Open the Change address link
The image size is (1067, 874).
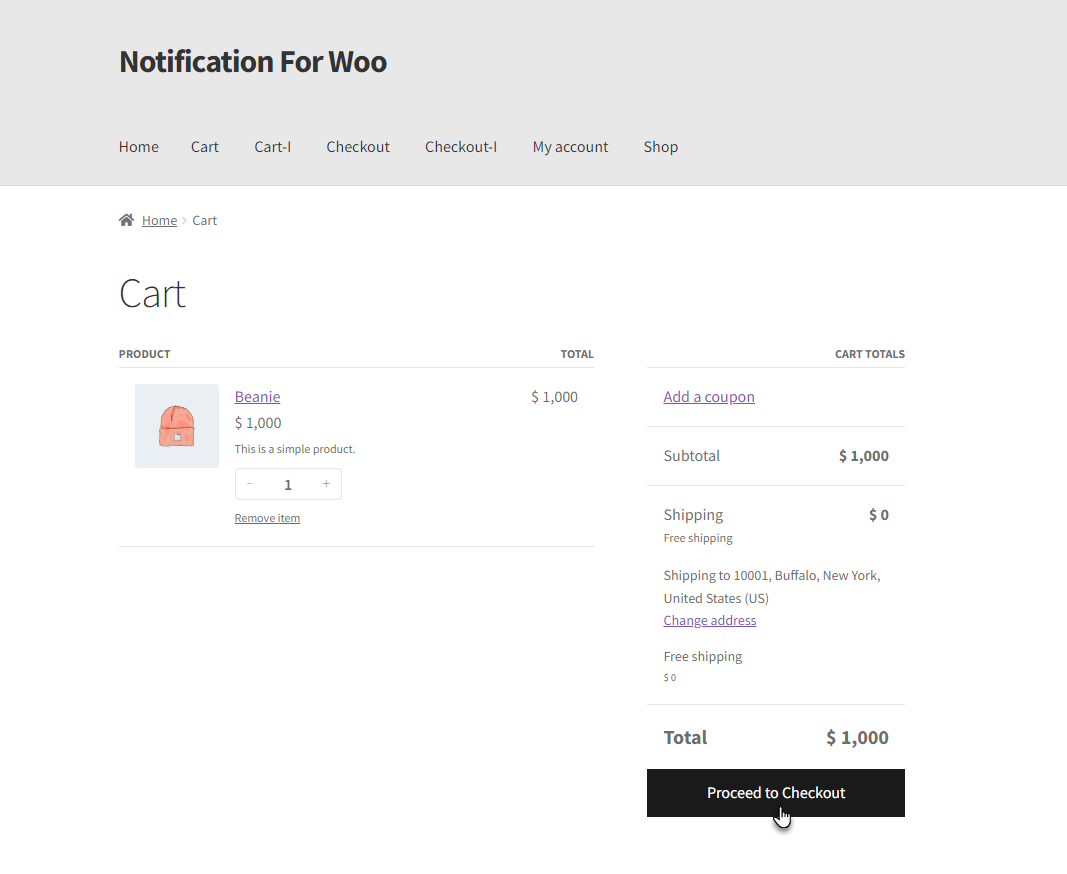pyautogui.click(x=710, y=620)
